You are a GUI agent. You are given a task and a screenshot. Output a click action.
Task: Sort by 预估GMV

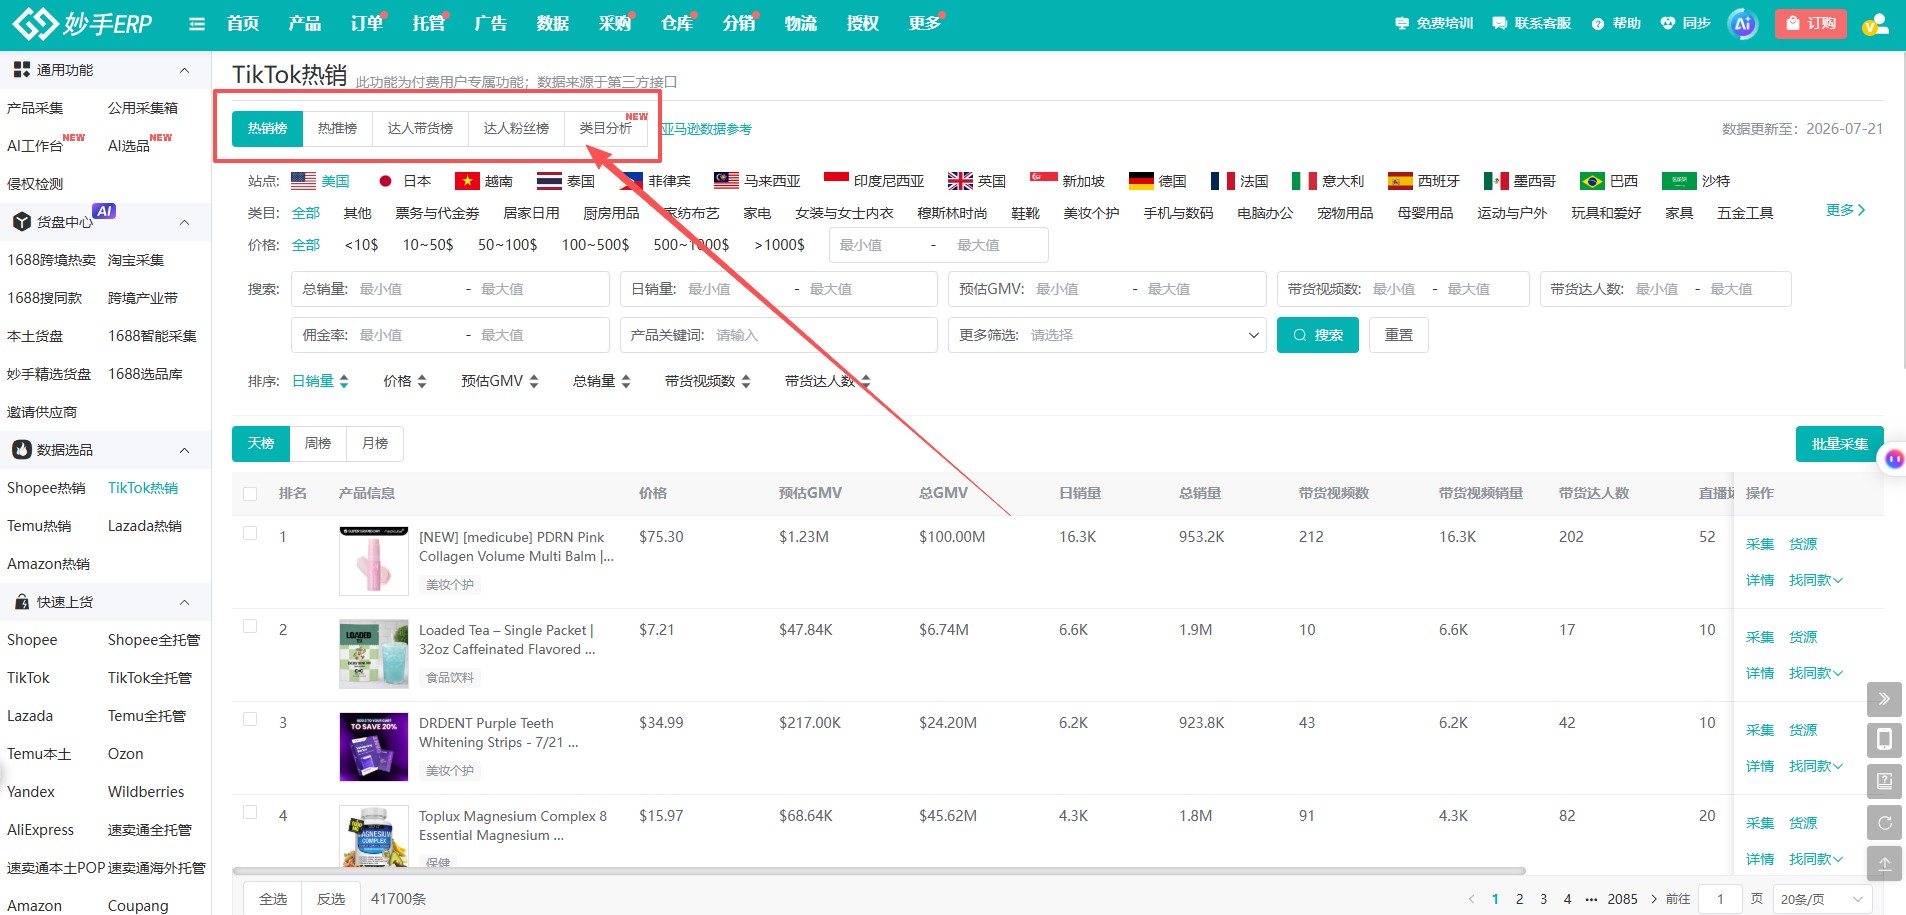click(500, 381)
